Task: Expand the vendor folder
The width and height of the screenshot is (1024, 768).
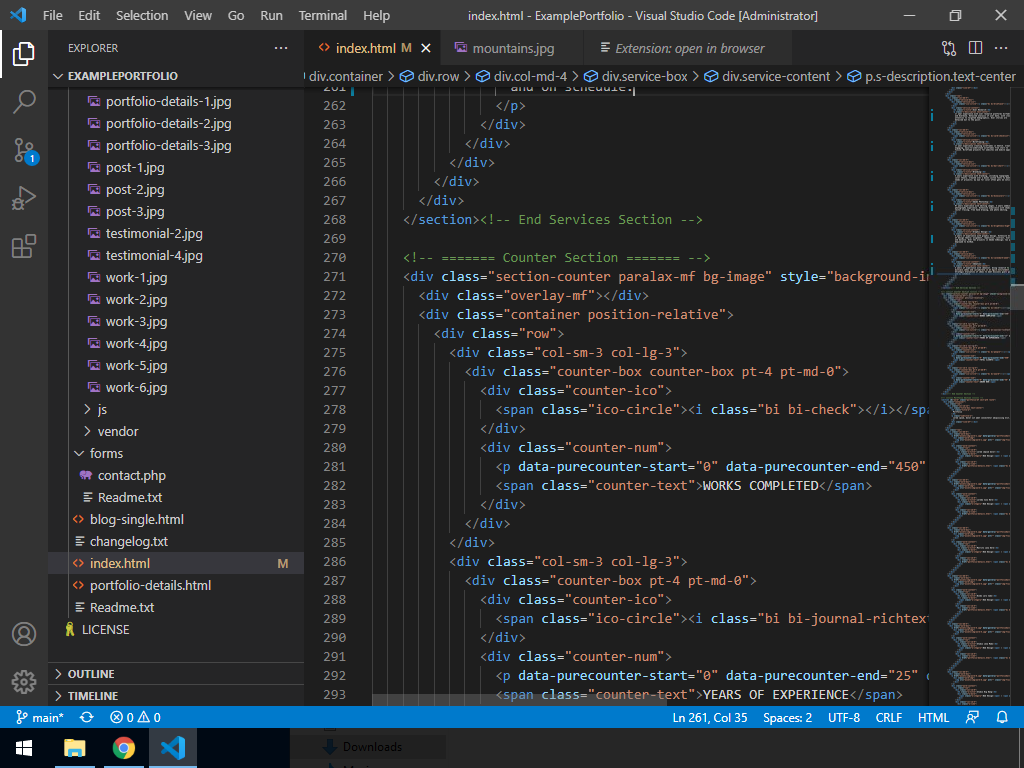Action: pyautogui.click(x=118, y=431)
